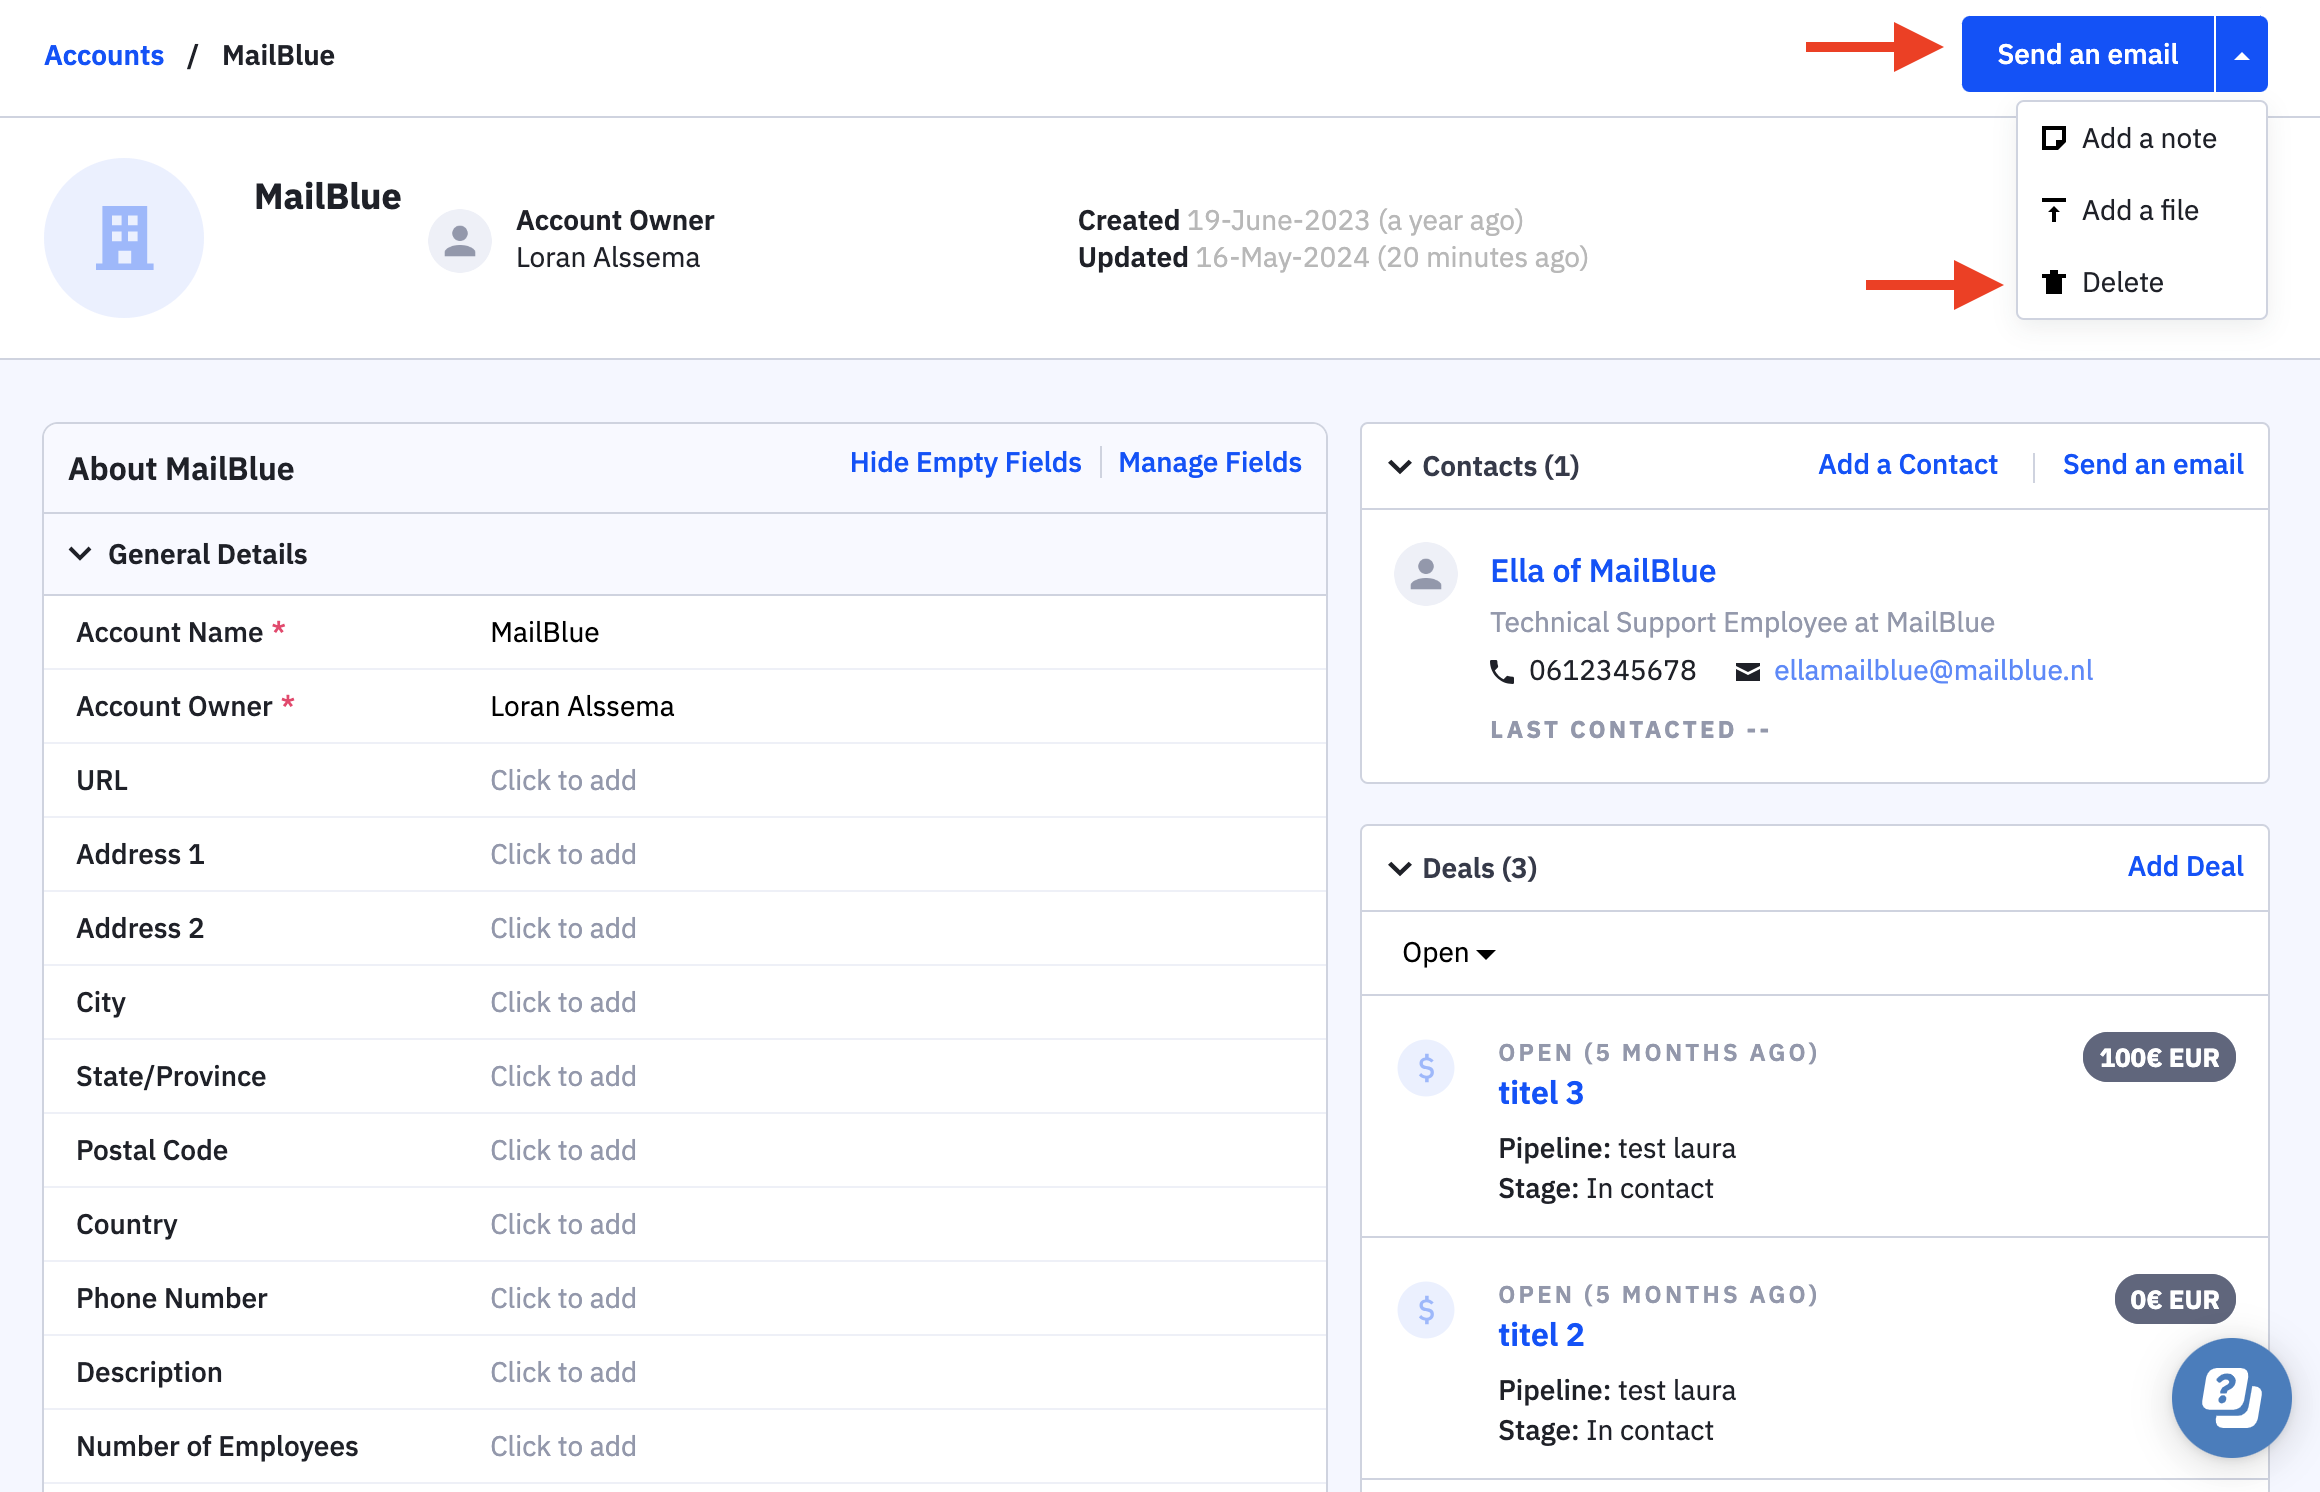Image resolution: width=2320 pixels, height=1492 pixels.
Task: Click the dollar icon for titel 2 deal
Action: coord(1426,1310)
